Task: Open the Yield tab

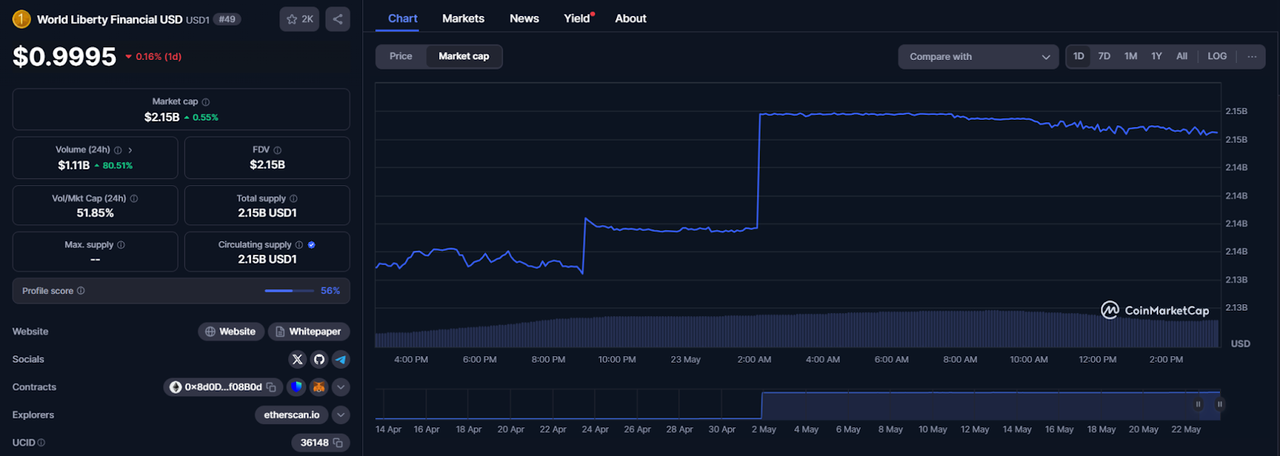Action: pos(578,18)
